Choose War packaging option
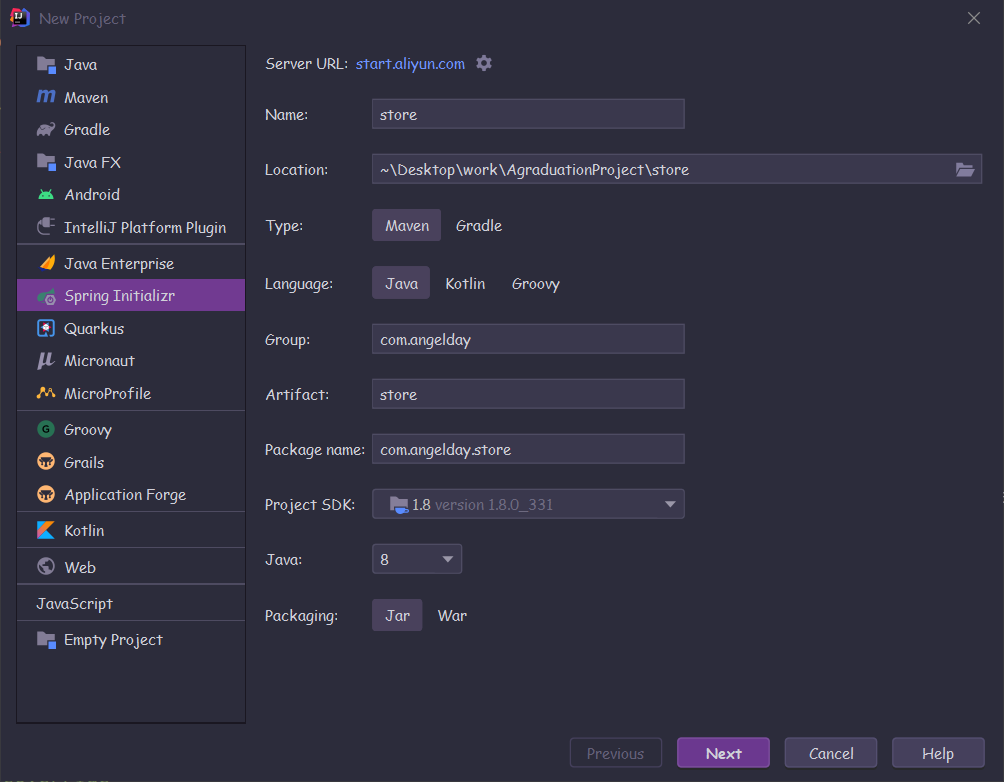The height and width of the screenshot is (782, 1004). coord(452,616)
